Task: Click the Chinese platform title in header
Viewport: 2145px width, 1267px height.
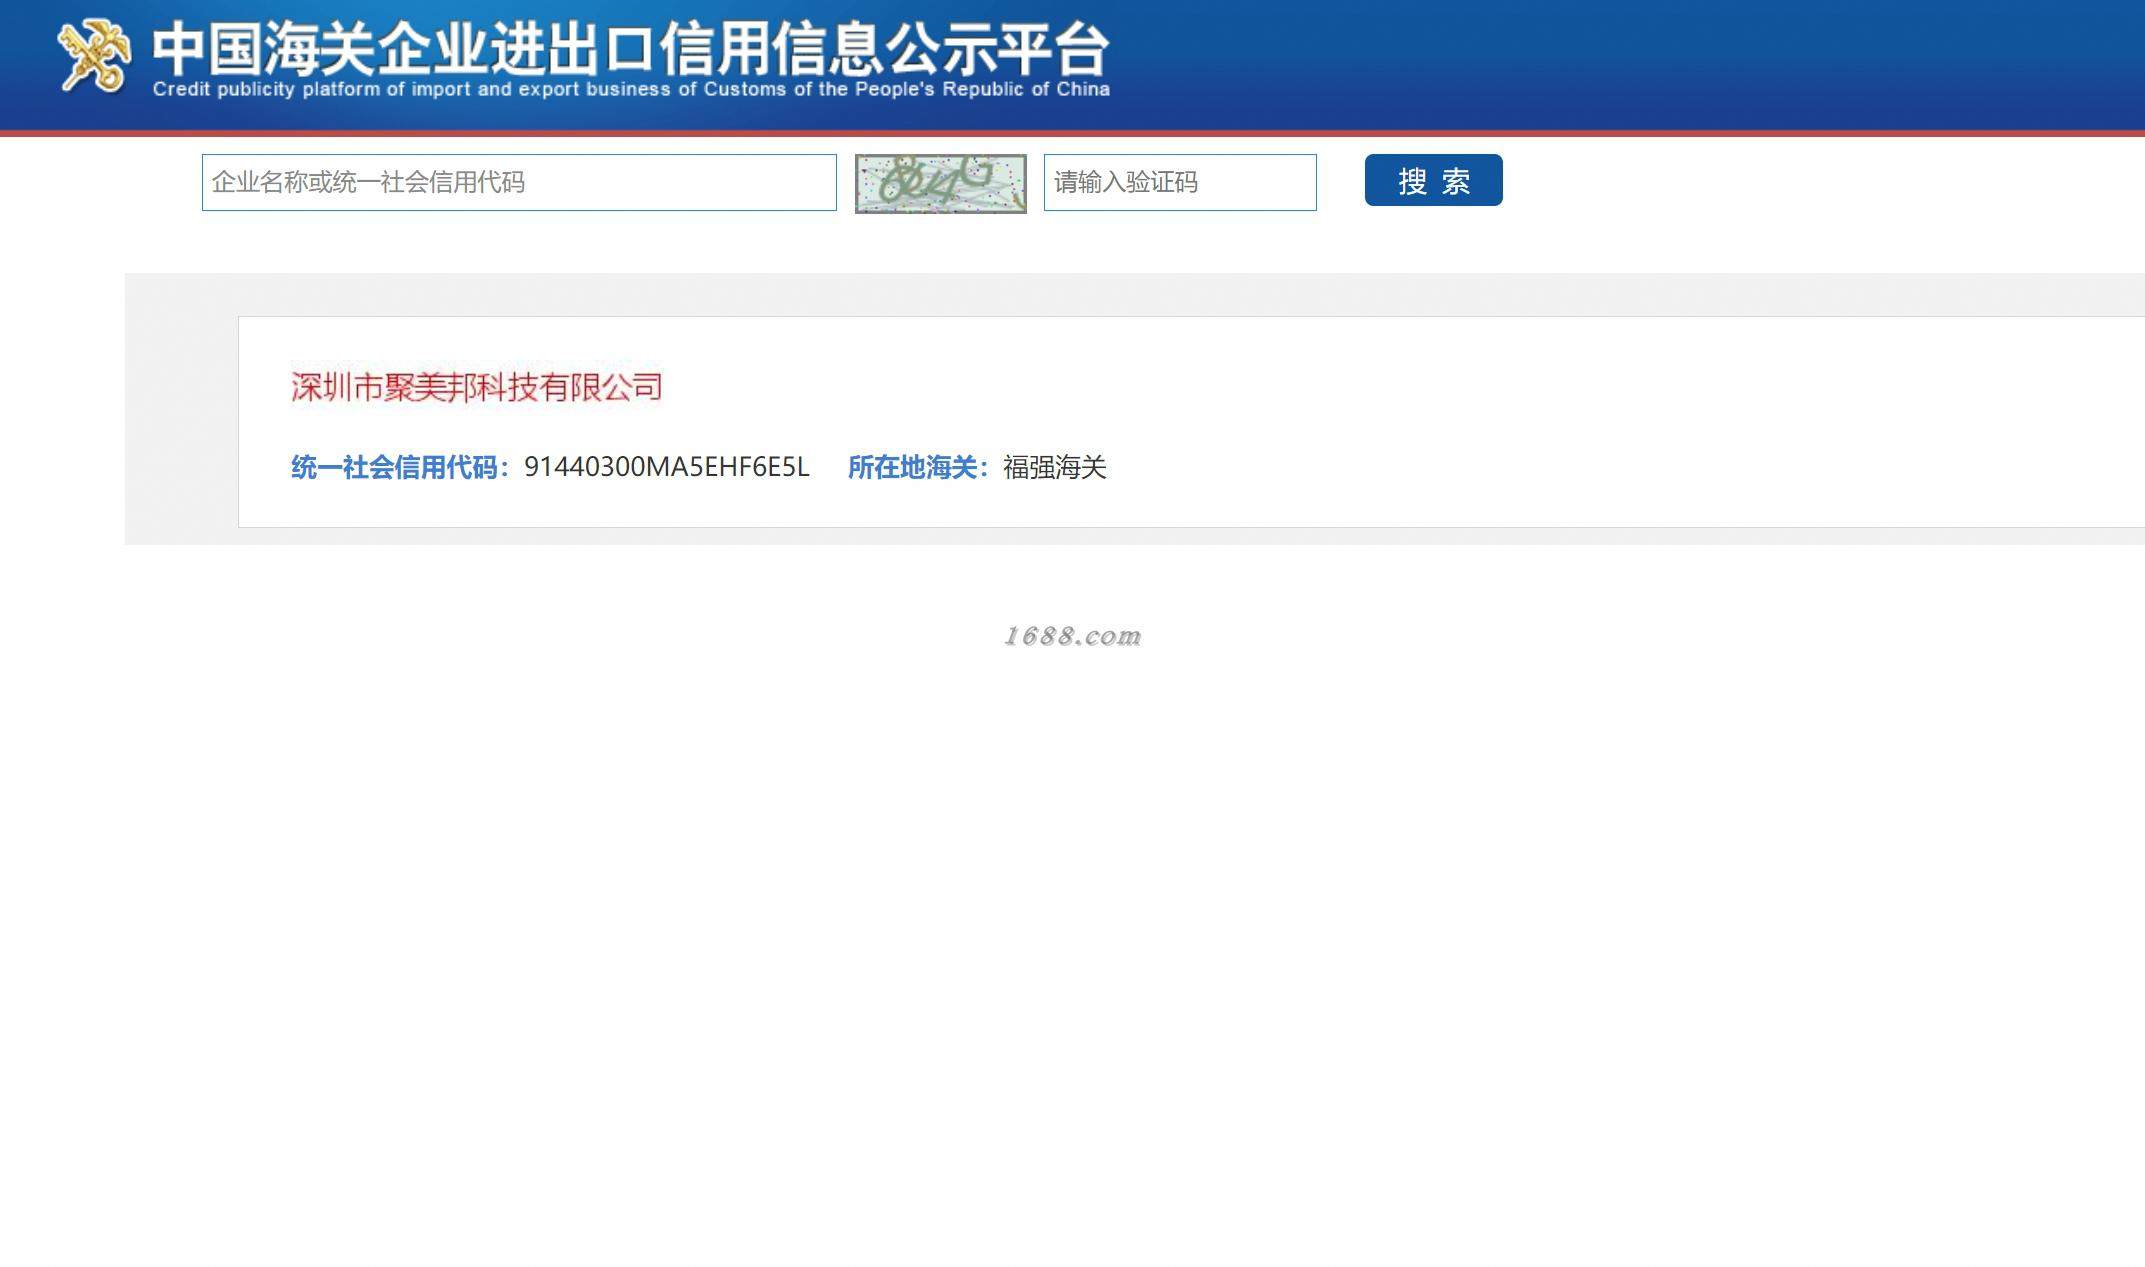Action: pos(630,48)
